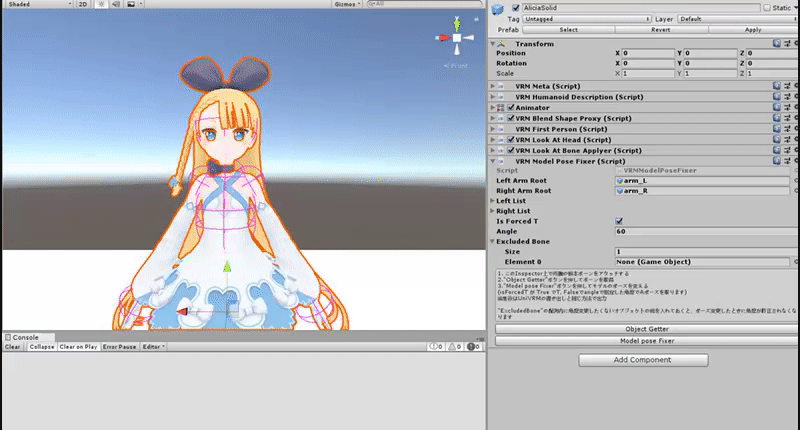Viewport: 800px width, 430px height.
Task: Click the warning count icon in Console
Action: (x=454, y=347)
